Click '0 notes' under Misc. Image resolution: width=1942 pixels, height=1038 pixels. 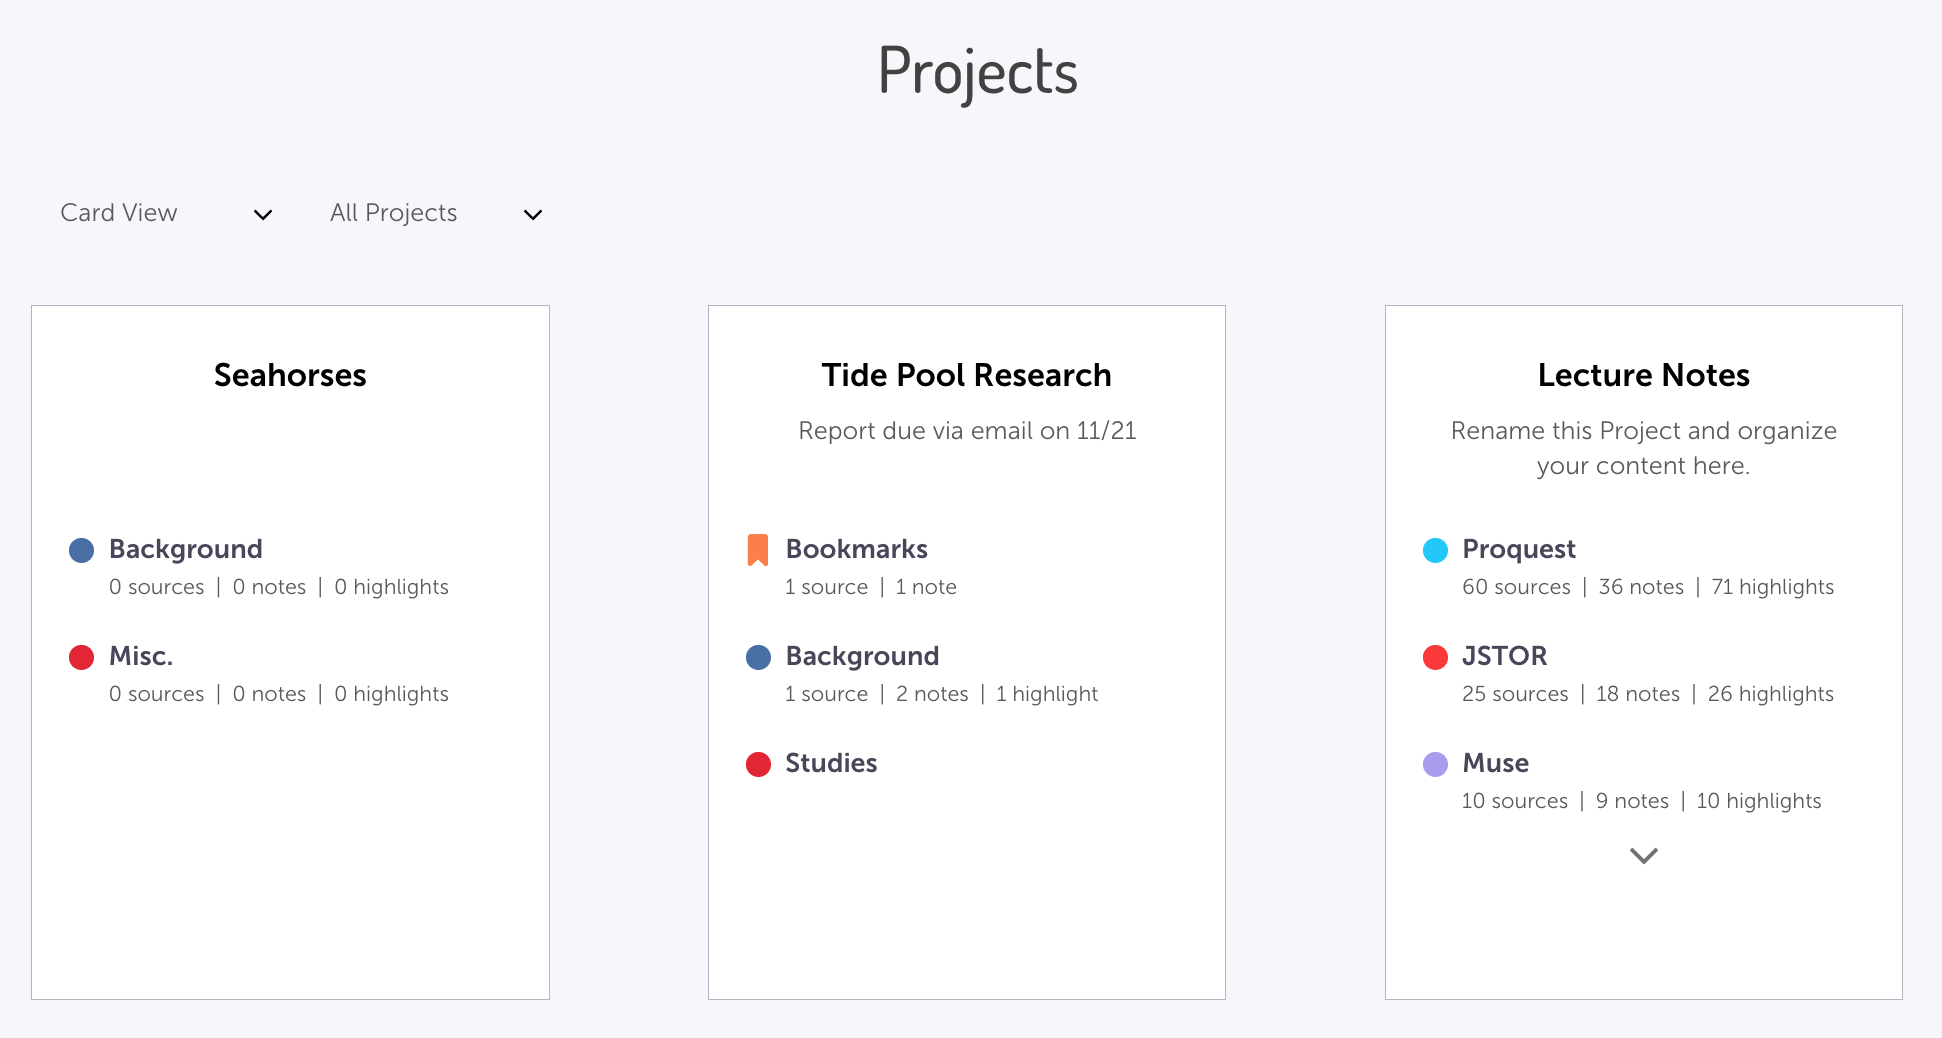[269, 694]
